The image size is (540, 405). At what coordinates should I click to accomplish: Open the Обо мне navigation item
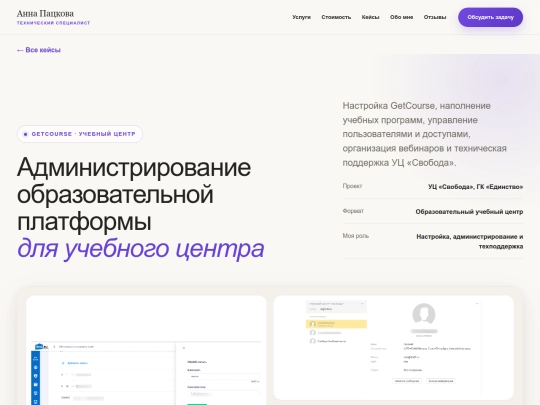pos(401,17)
